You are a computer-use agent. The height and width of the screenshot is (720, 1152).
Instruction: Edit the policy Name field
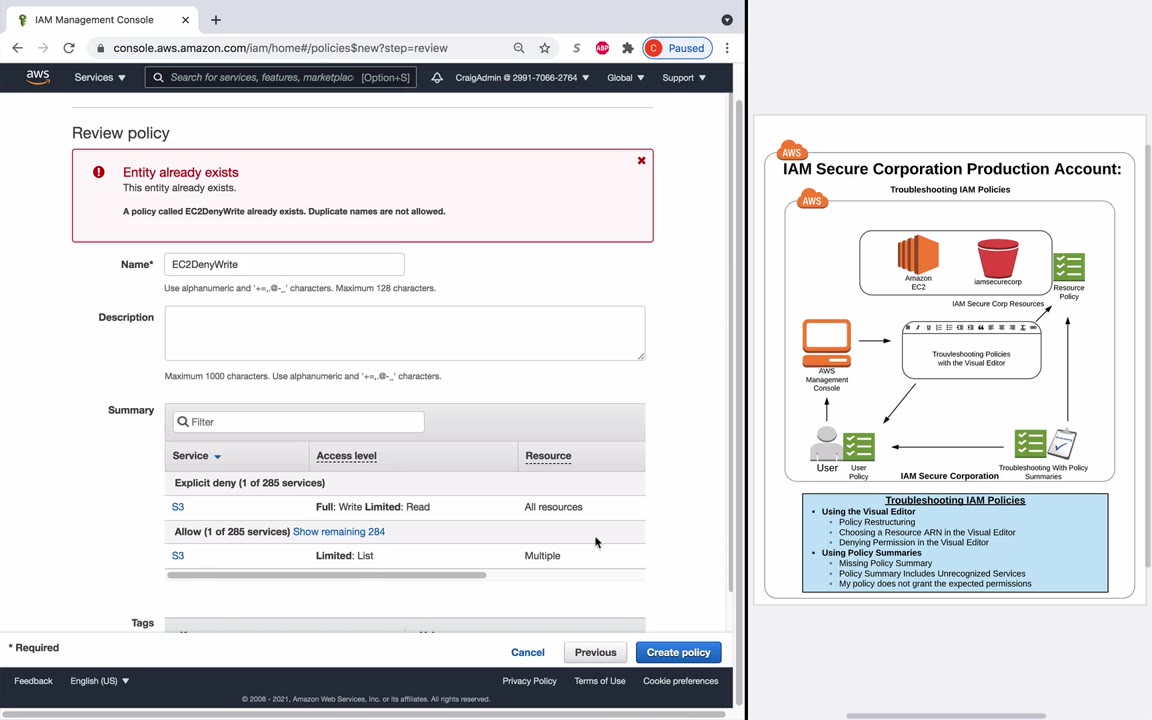point(284,264)
